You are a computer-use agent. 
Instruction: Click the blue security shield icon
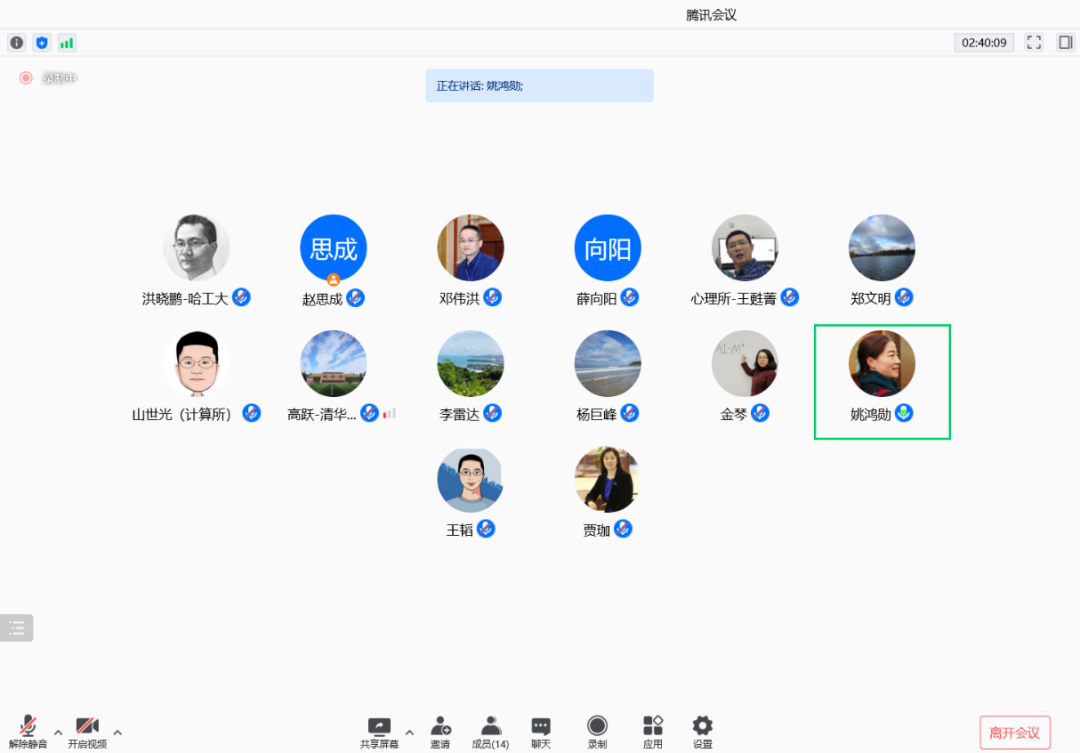(42, 43)
